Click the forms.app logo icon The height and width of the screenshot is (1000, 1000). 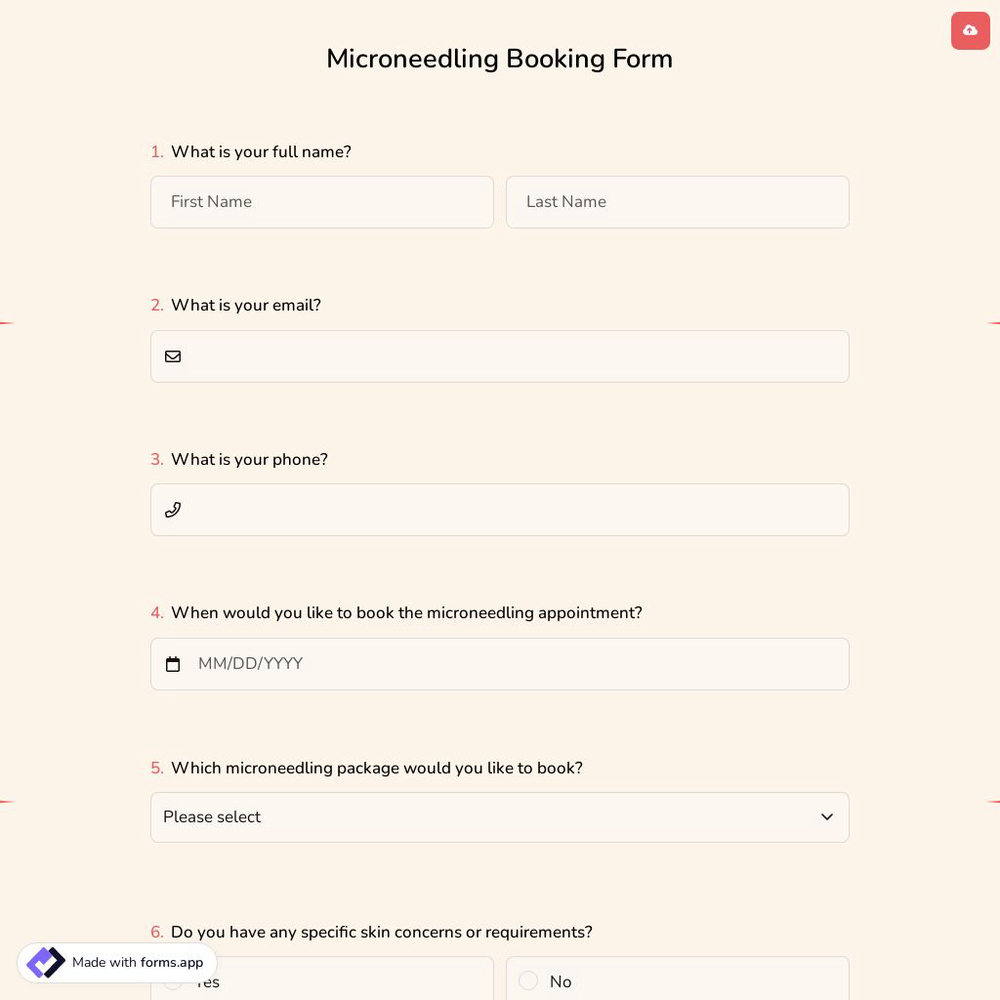click(x=45, y=962)
